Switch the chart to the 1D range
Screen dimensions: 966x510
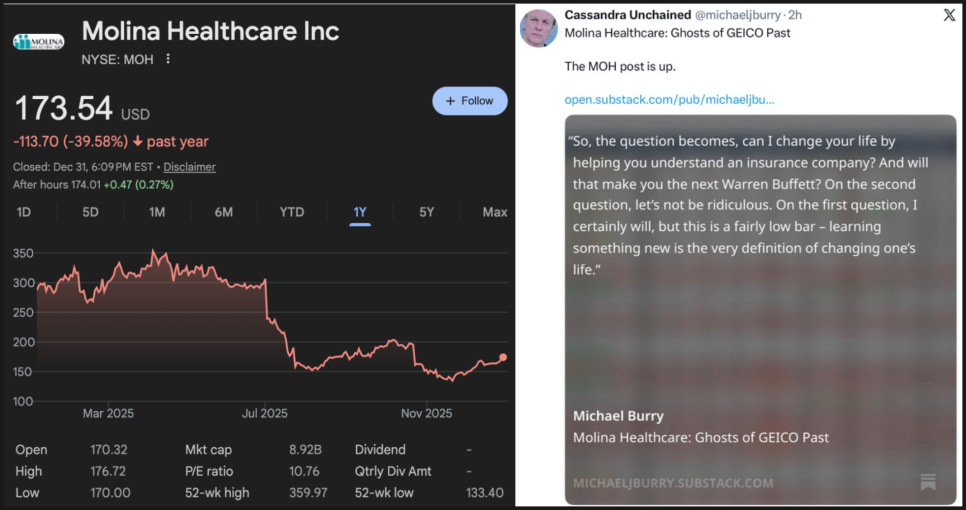(x=24, y=212)
